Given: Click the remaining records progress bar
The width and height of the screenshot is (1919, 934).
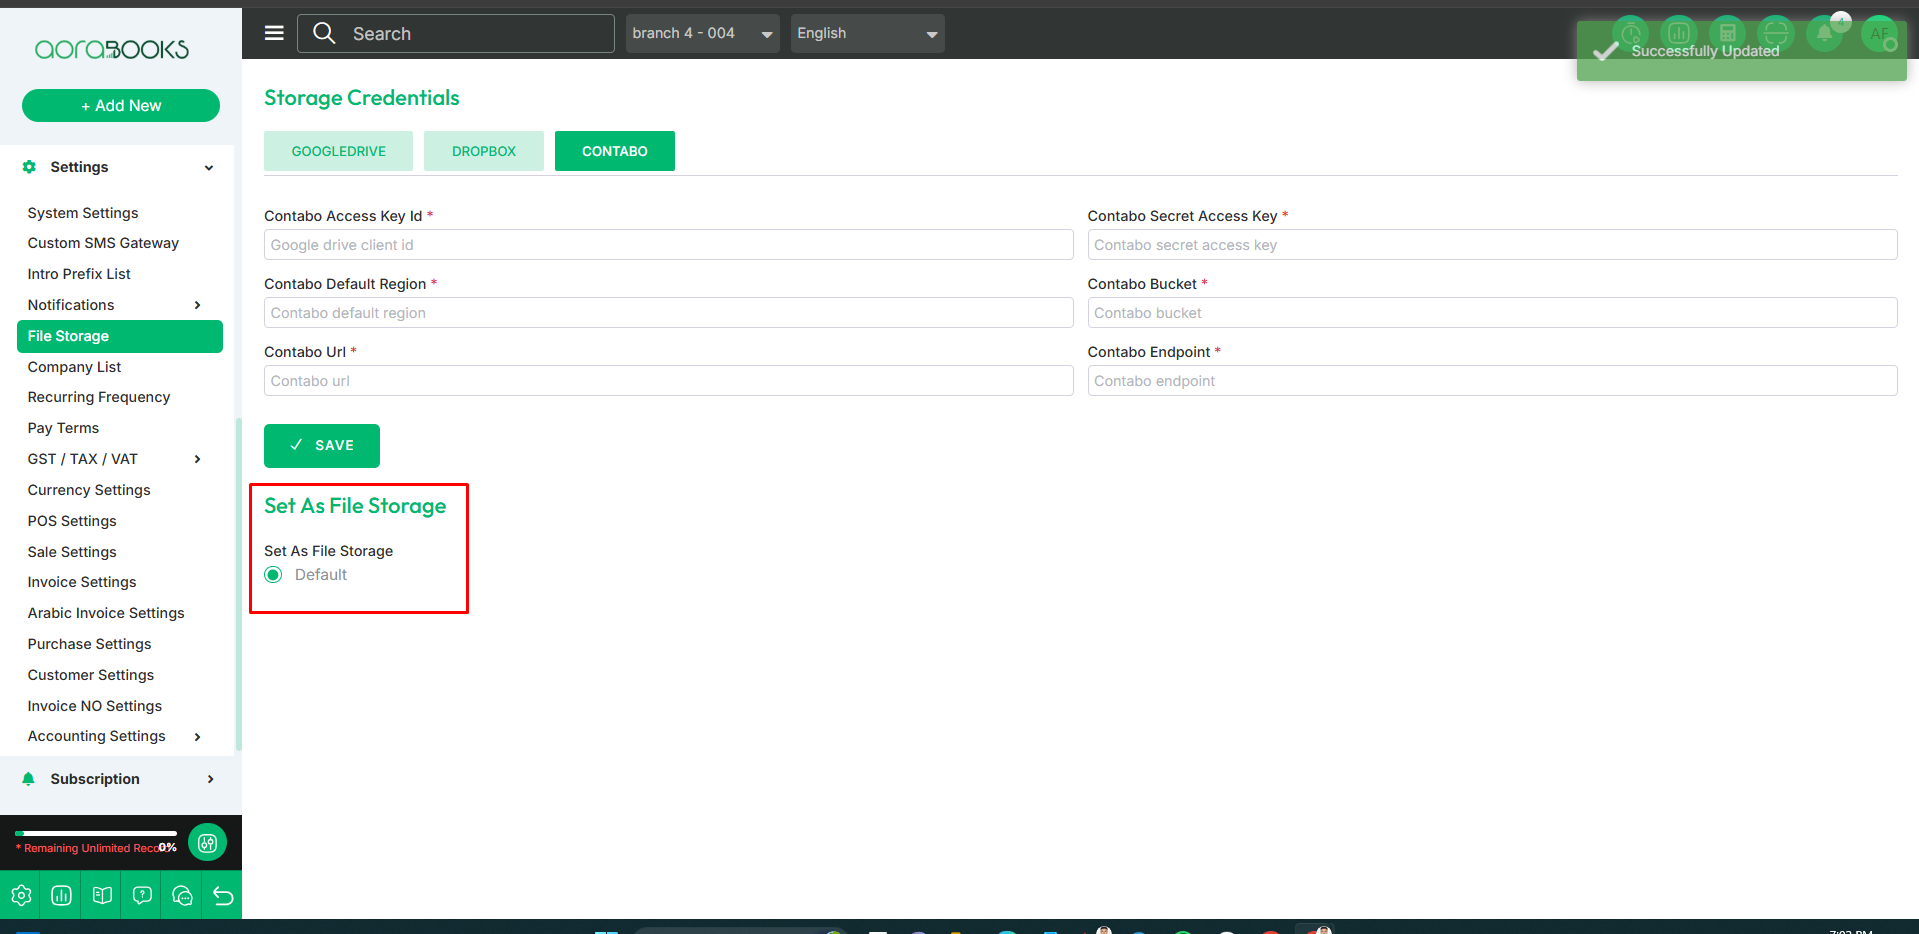Looking at the screenshot, I should click(96, 833).
